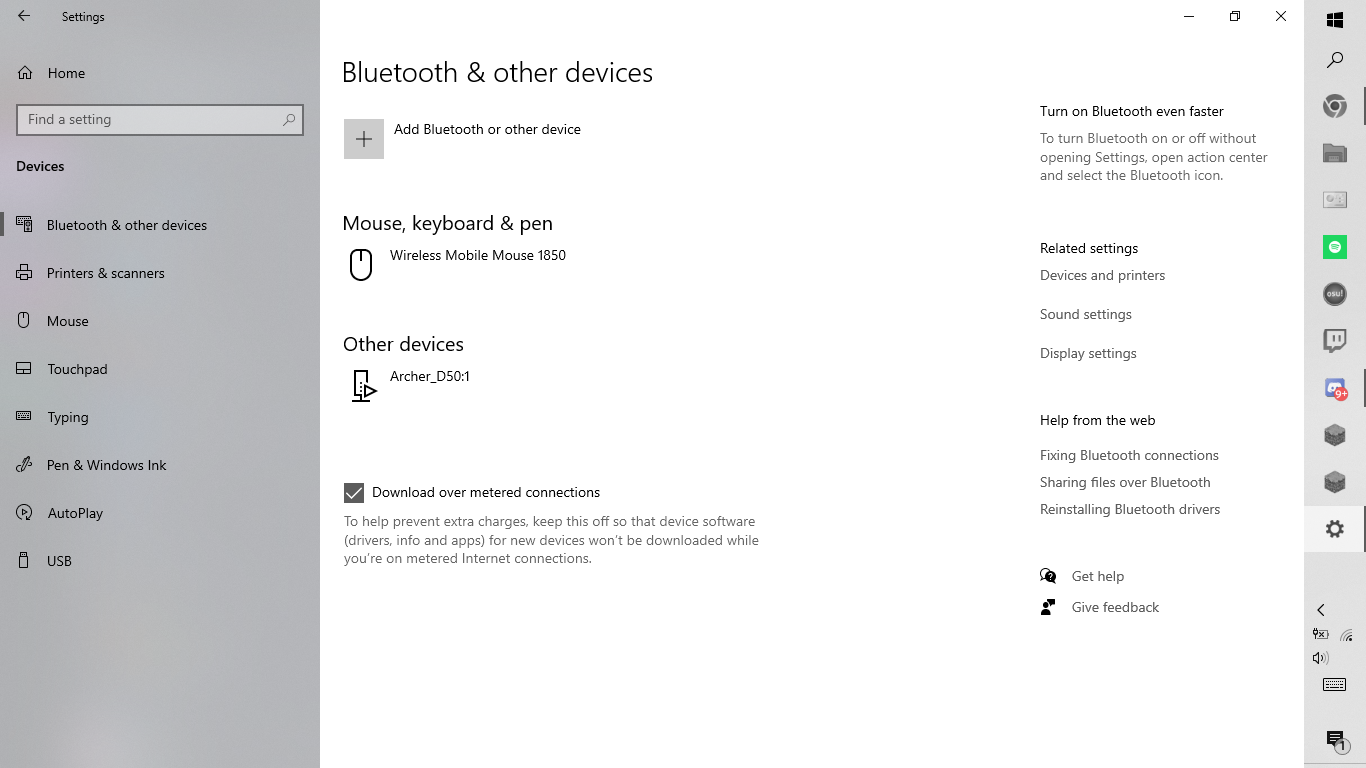Open the Mouse settings page
The height and width of the screenshot is (768, 1366).
tap(160, 321)
